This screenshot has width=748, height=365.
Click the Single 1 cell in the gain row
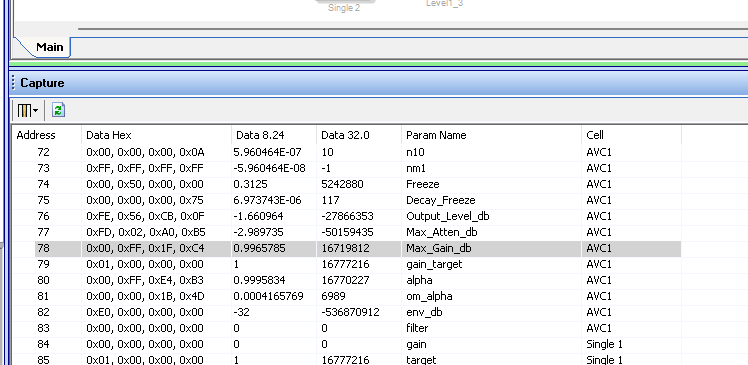click(x=604, y=344)
